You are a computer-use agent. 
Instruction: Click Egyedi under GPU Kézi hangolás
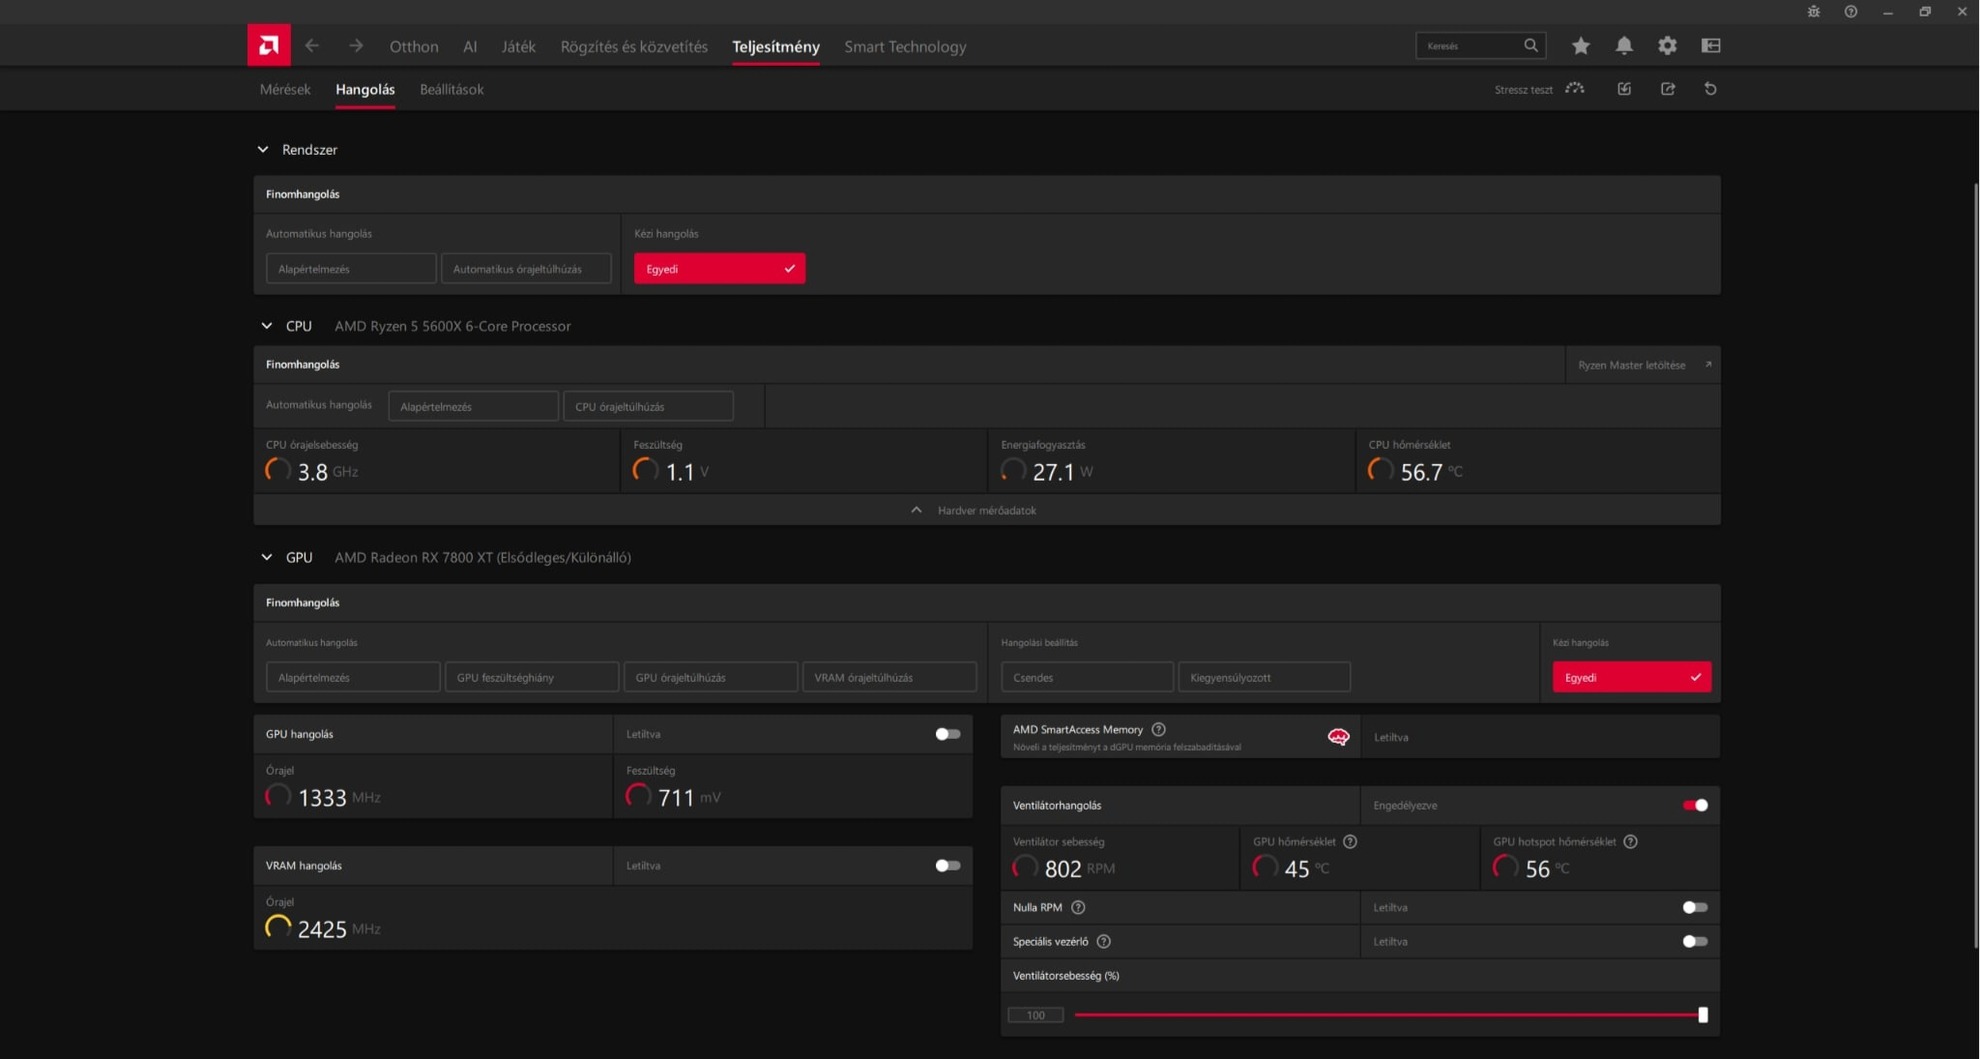pyautogui.click(x=1632, y=678)
